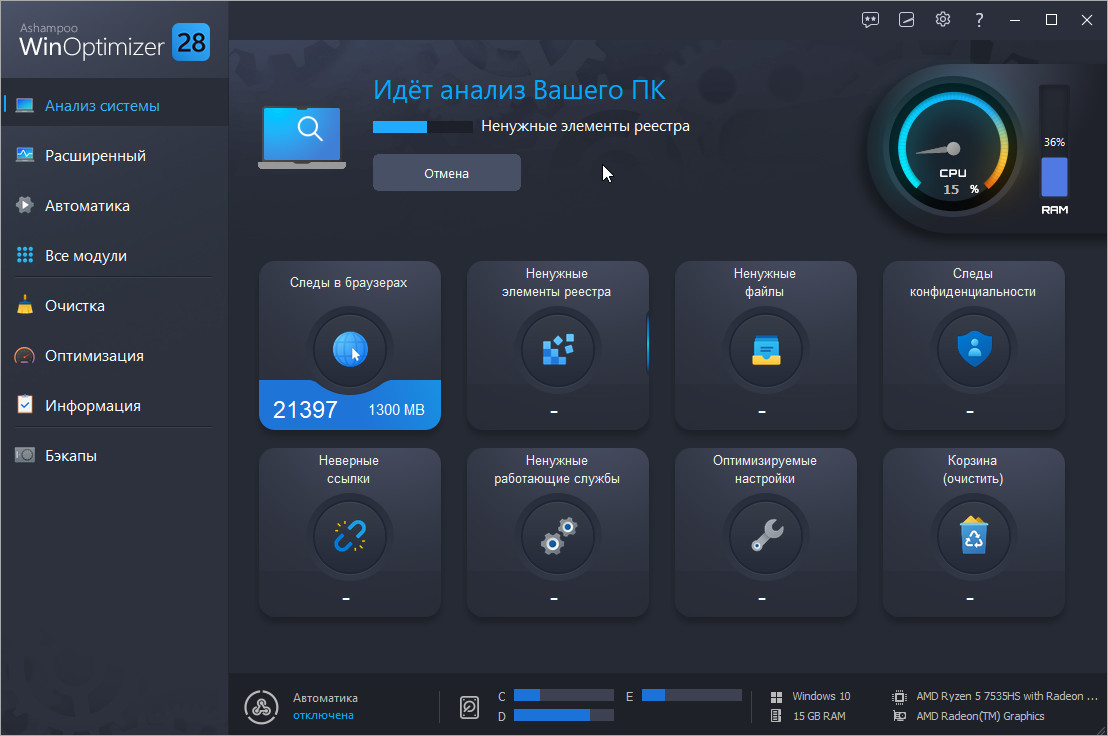Open the Расширенный sidebar section
This screenshot has width=1108, height=736.
(x=95, y=156)
